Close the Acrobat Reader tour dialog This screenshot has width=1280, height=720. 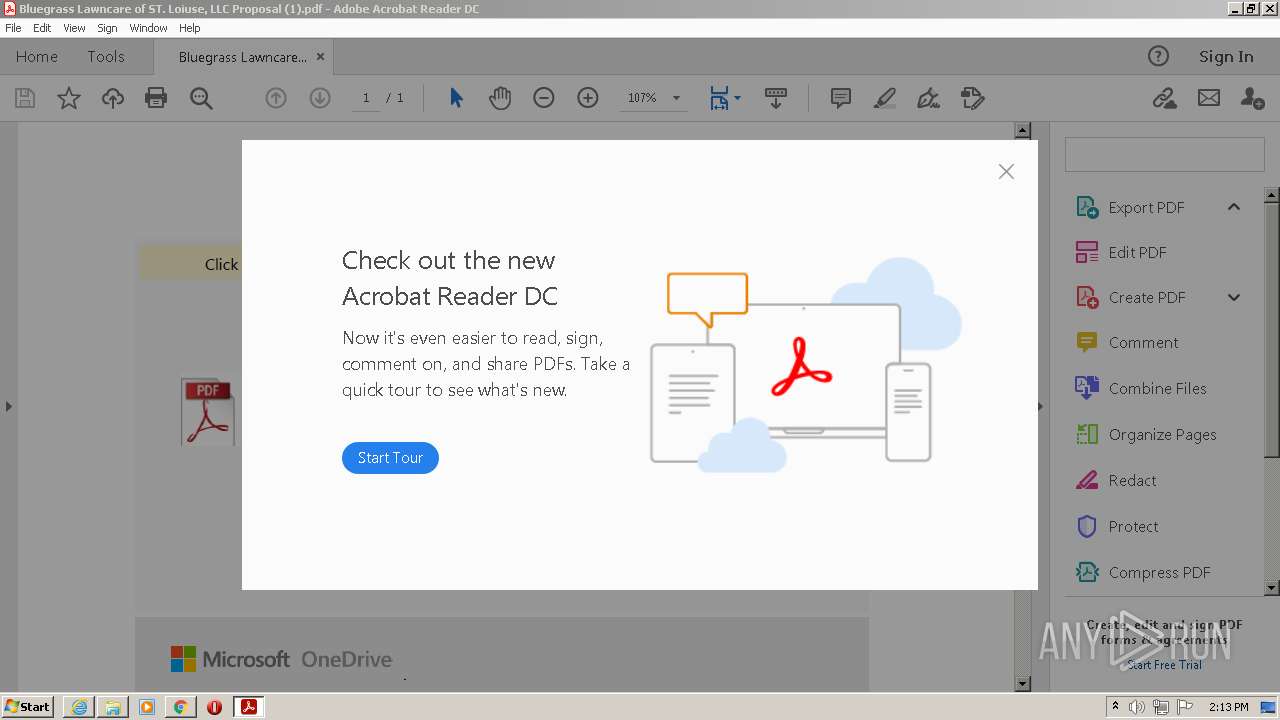click(x=1006, y=172)
